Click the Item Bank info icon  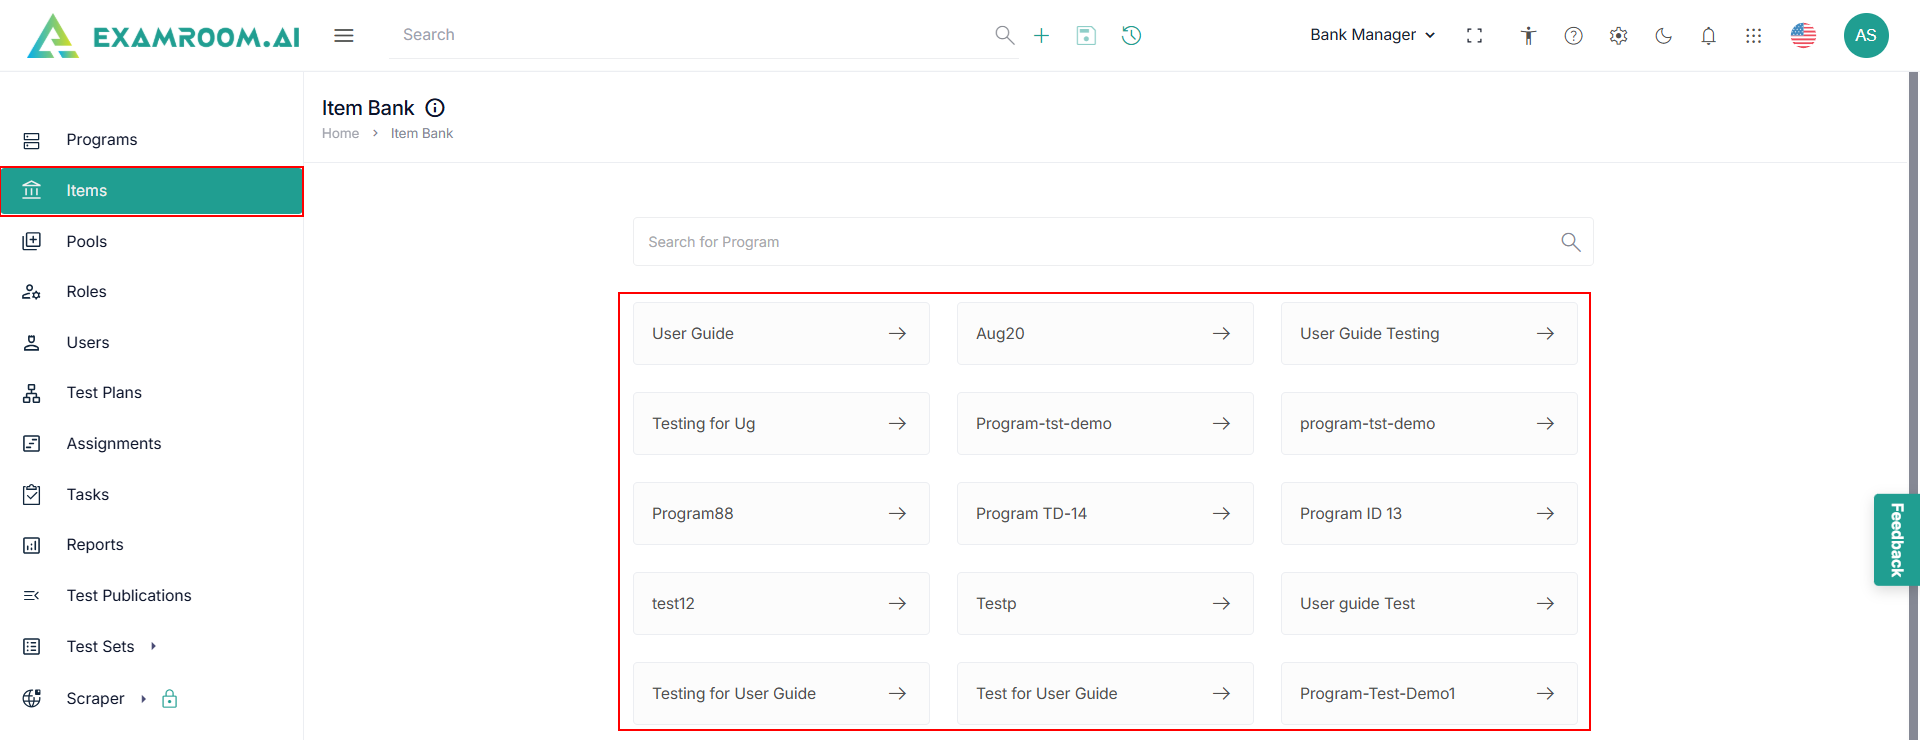click(435, 108)
